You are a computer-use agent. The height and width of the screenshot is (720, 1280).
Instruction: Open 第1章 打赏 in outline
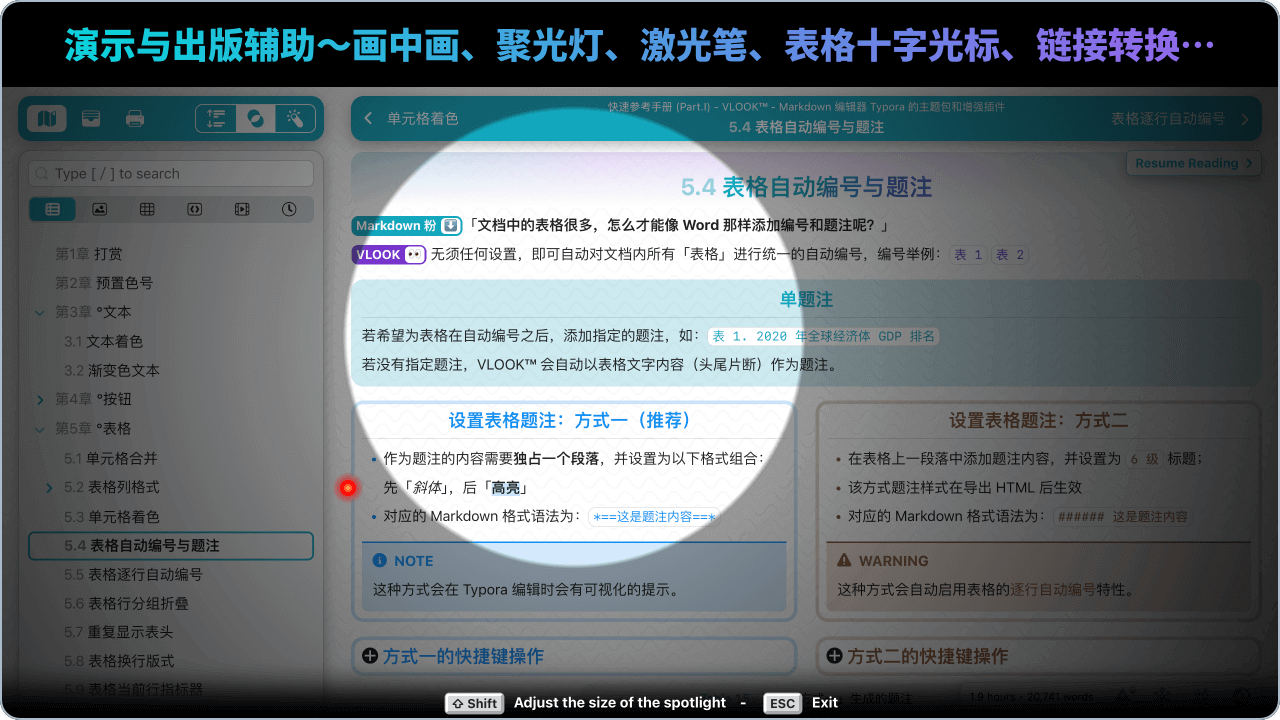point(89,254)
